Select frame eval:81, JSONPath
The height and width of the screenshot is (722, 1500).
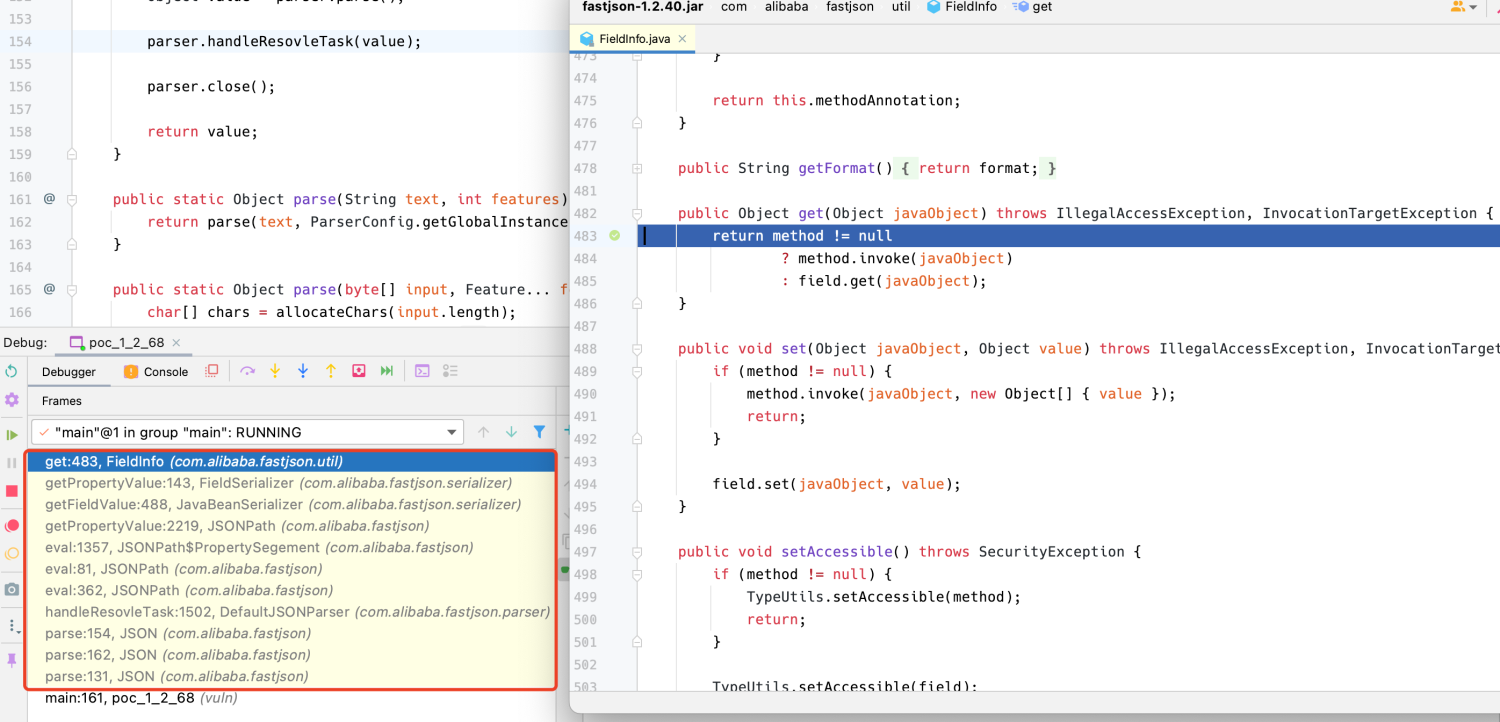[290, 569]
